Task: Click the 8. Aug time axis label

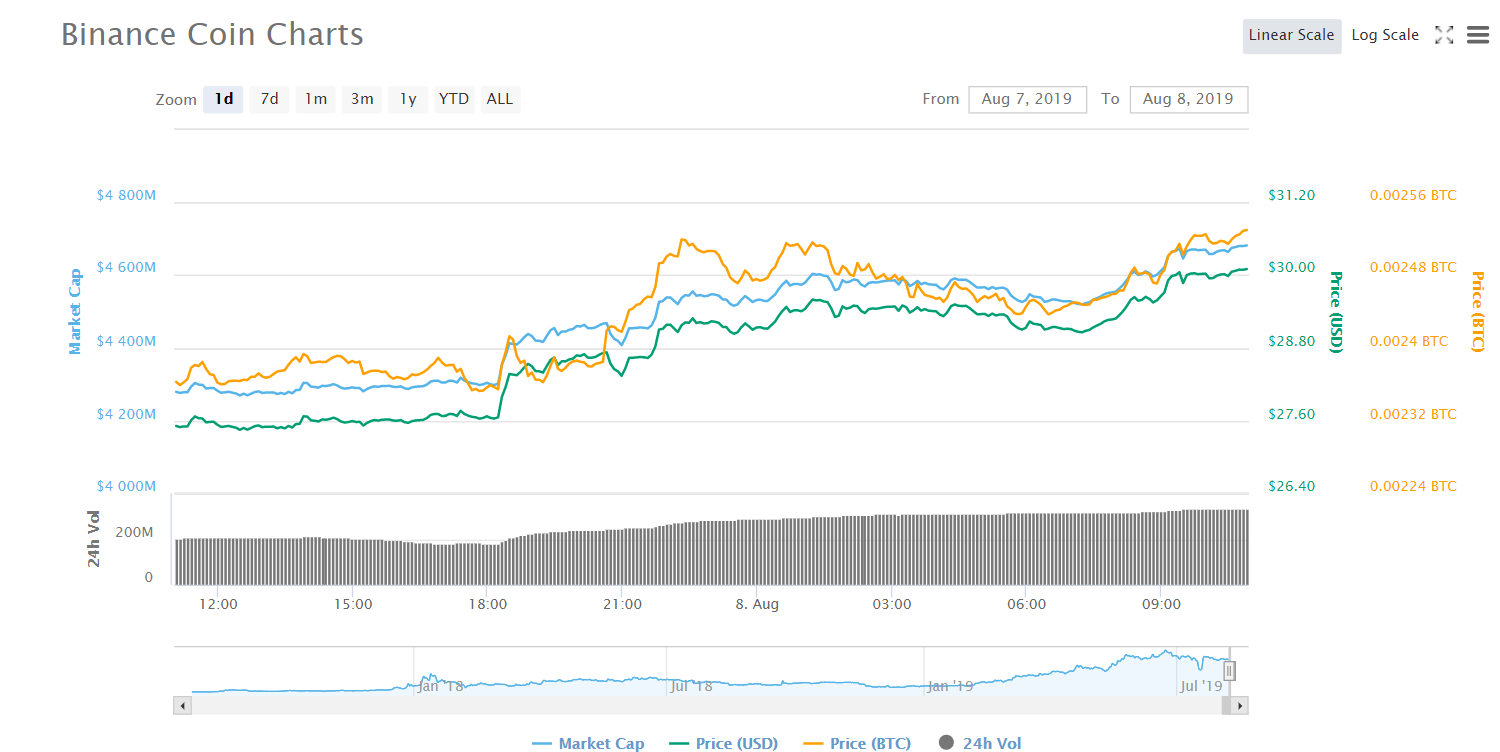Action: (757, 605)
